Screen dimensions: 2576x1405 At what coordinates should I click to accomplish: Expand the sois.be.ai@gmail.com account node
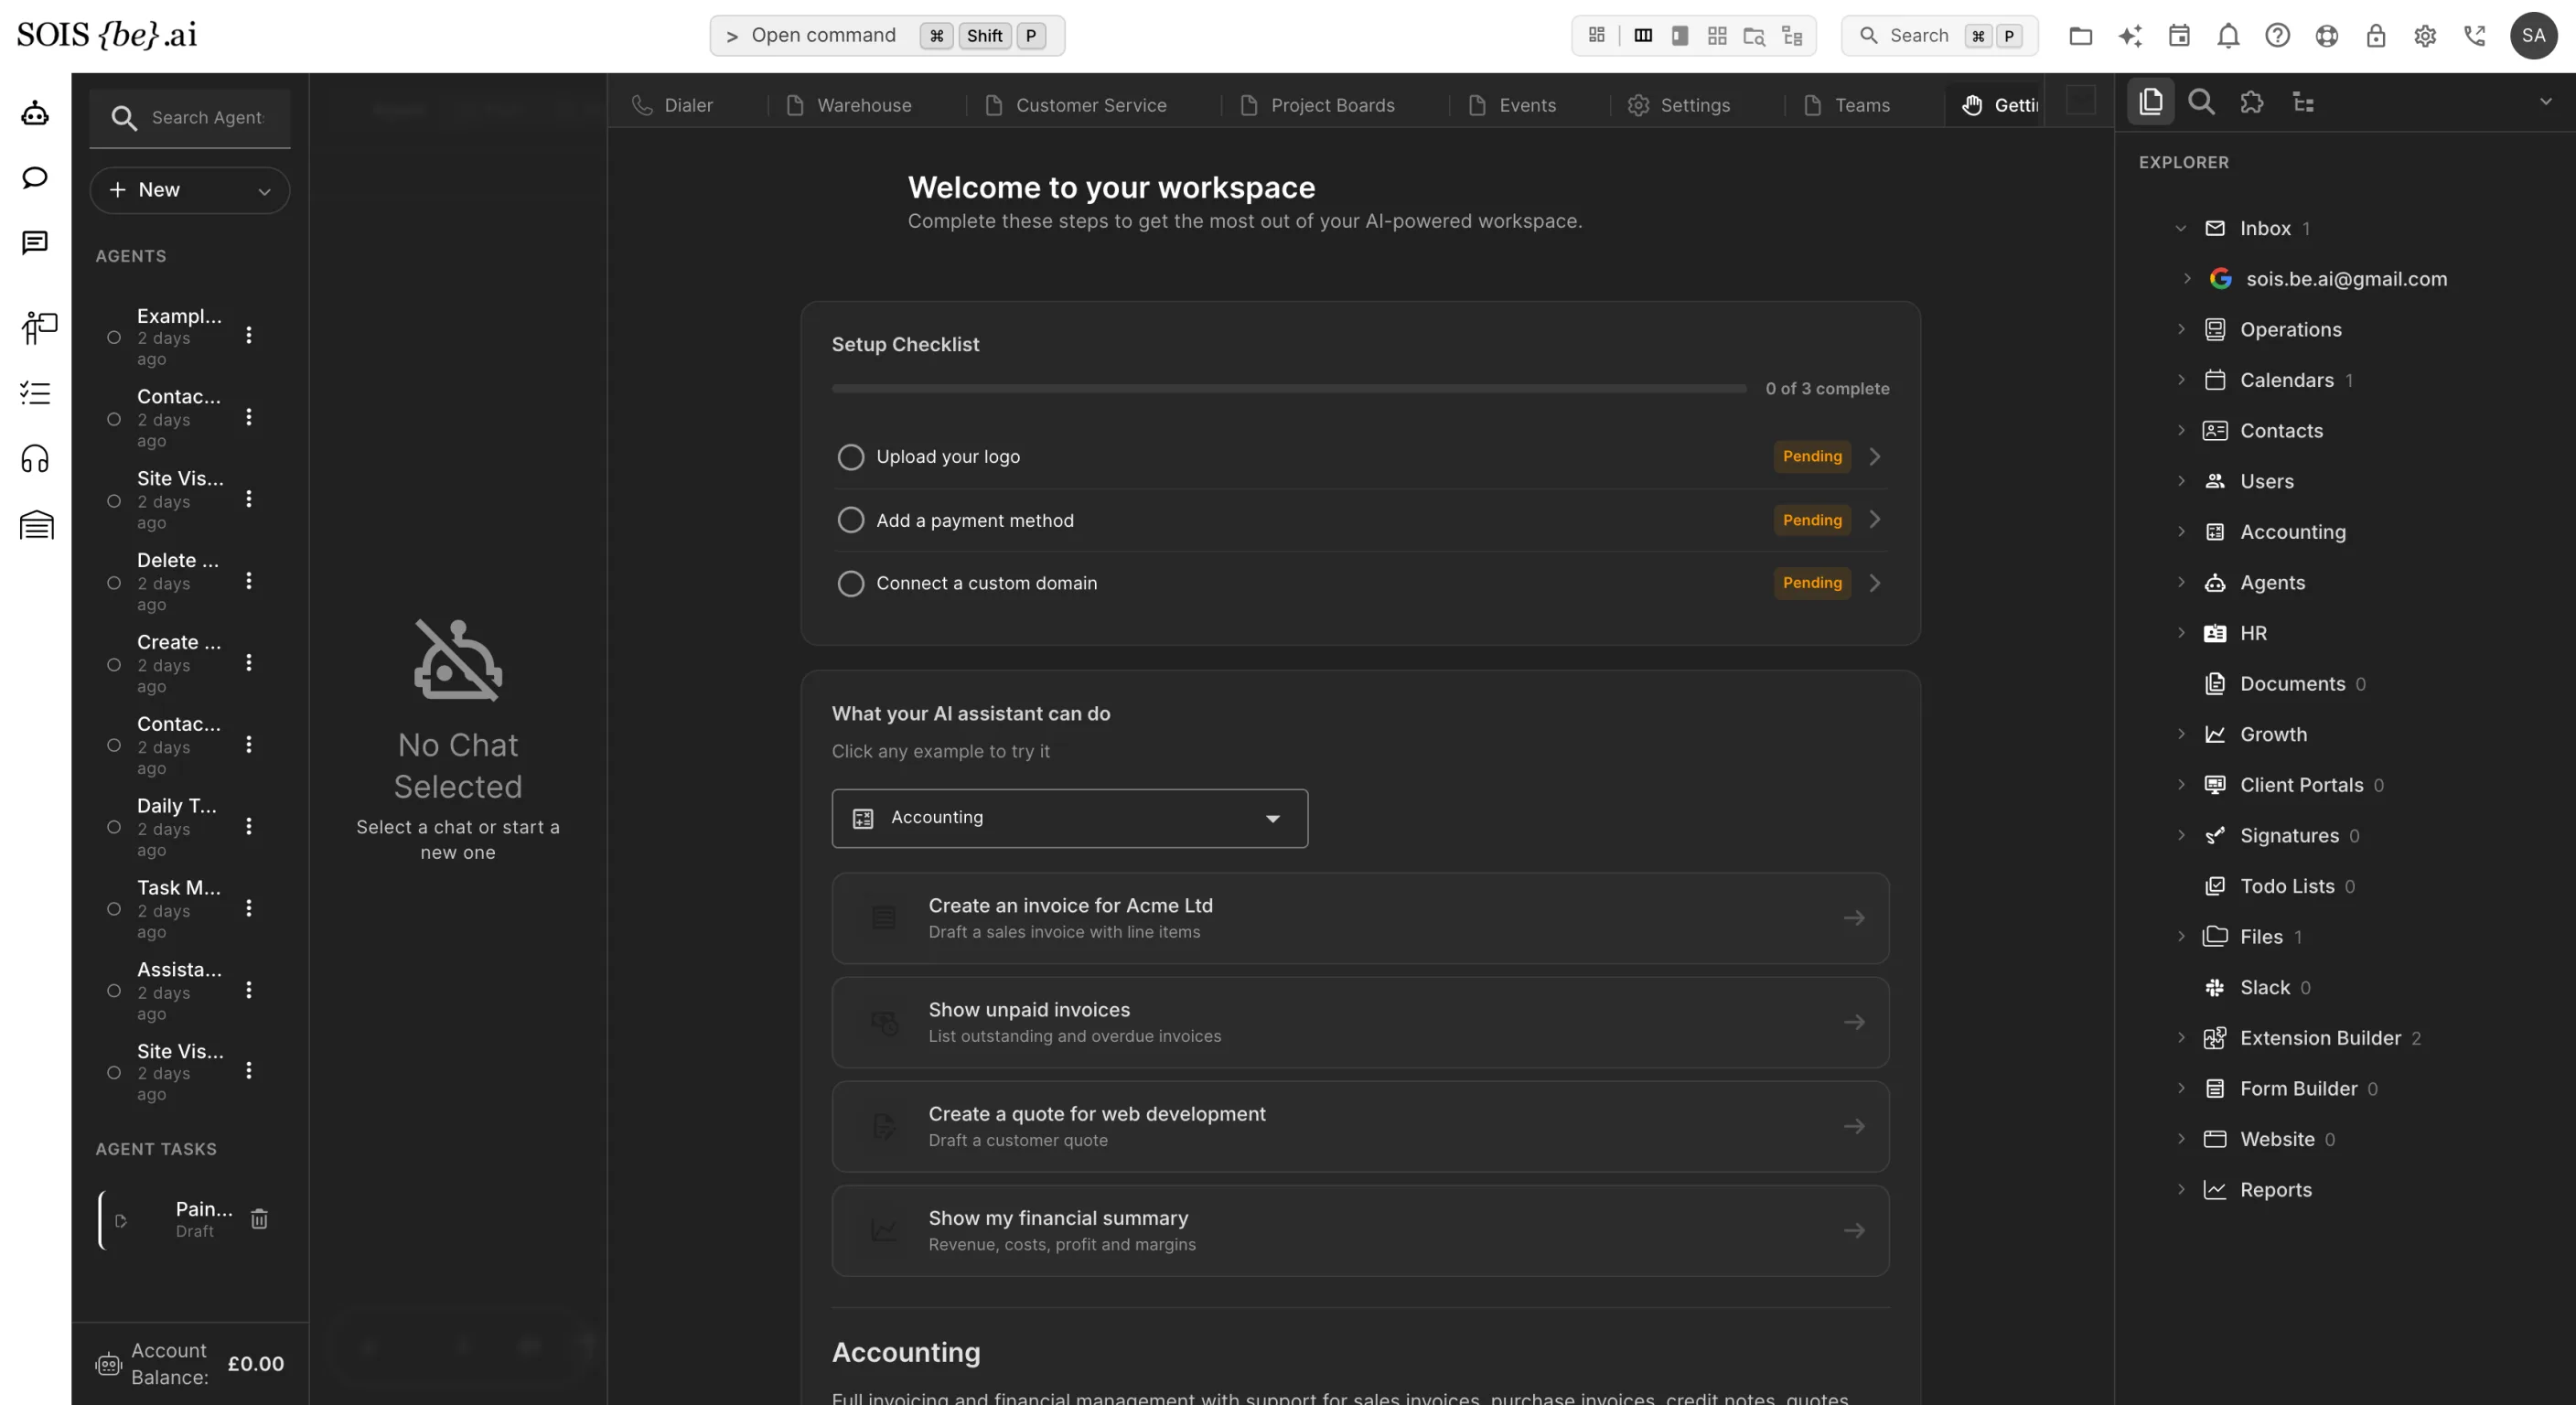[2187, 279]
